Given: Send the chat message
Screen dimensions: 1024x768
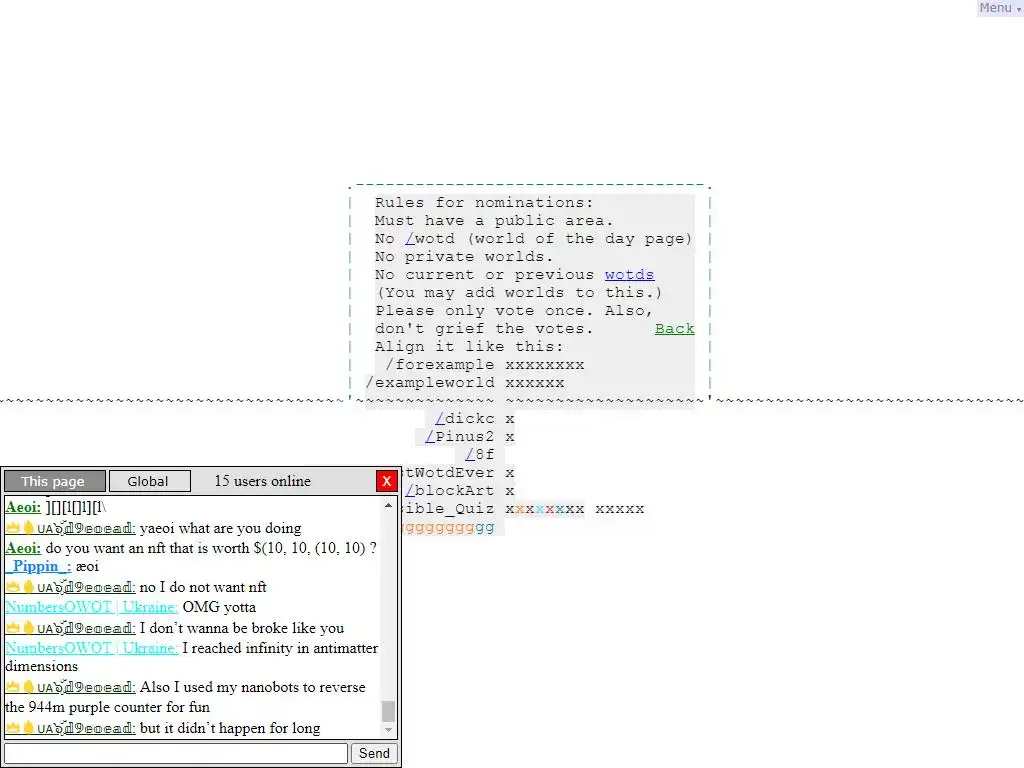Looking at the screenshot, I should pos(374,753).
